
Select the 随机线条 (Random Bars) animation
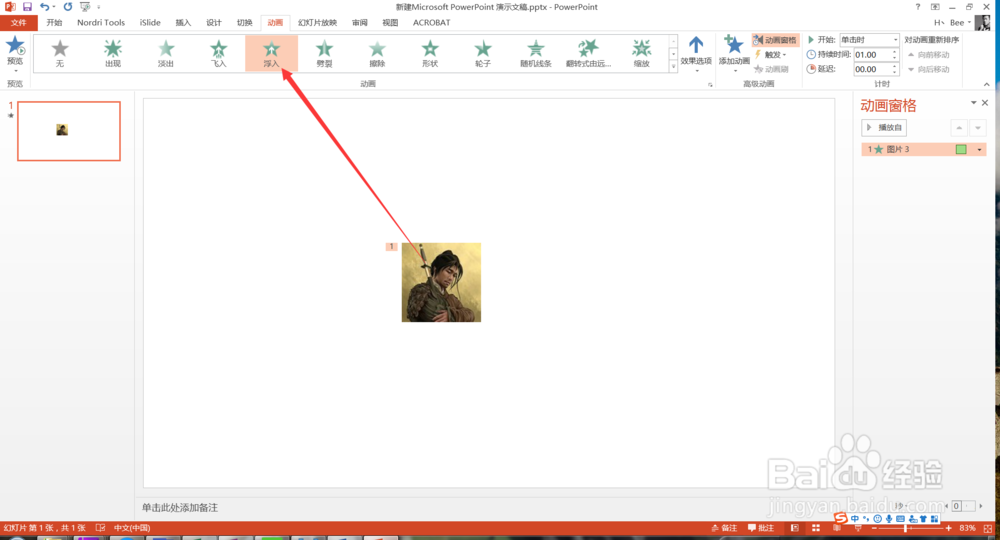(x=536, y=53)
